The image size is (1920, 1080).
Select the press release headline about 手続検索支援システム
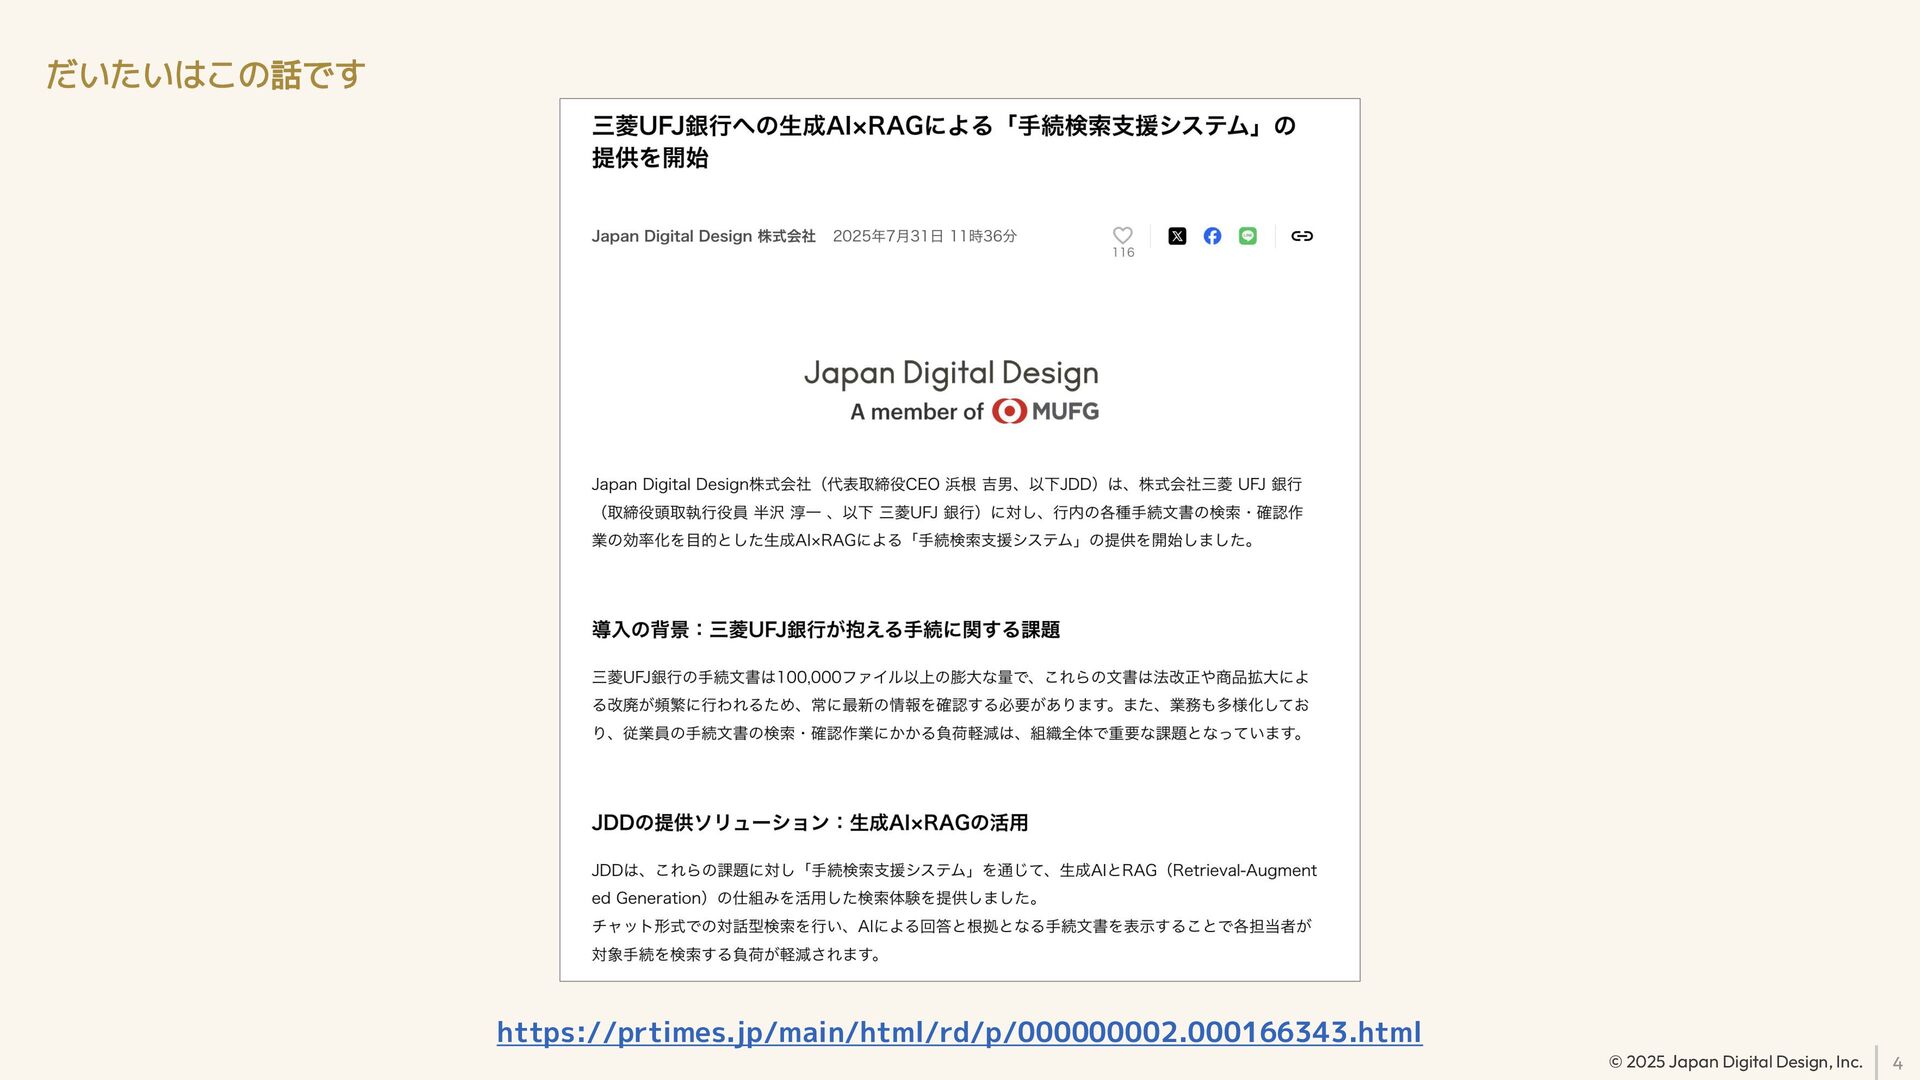944,141
